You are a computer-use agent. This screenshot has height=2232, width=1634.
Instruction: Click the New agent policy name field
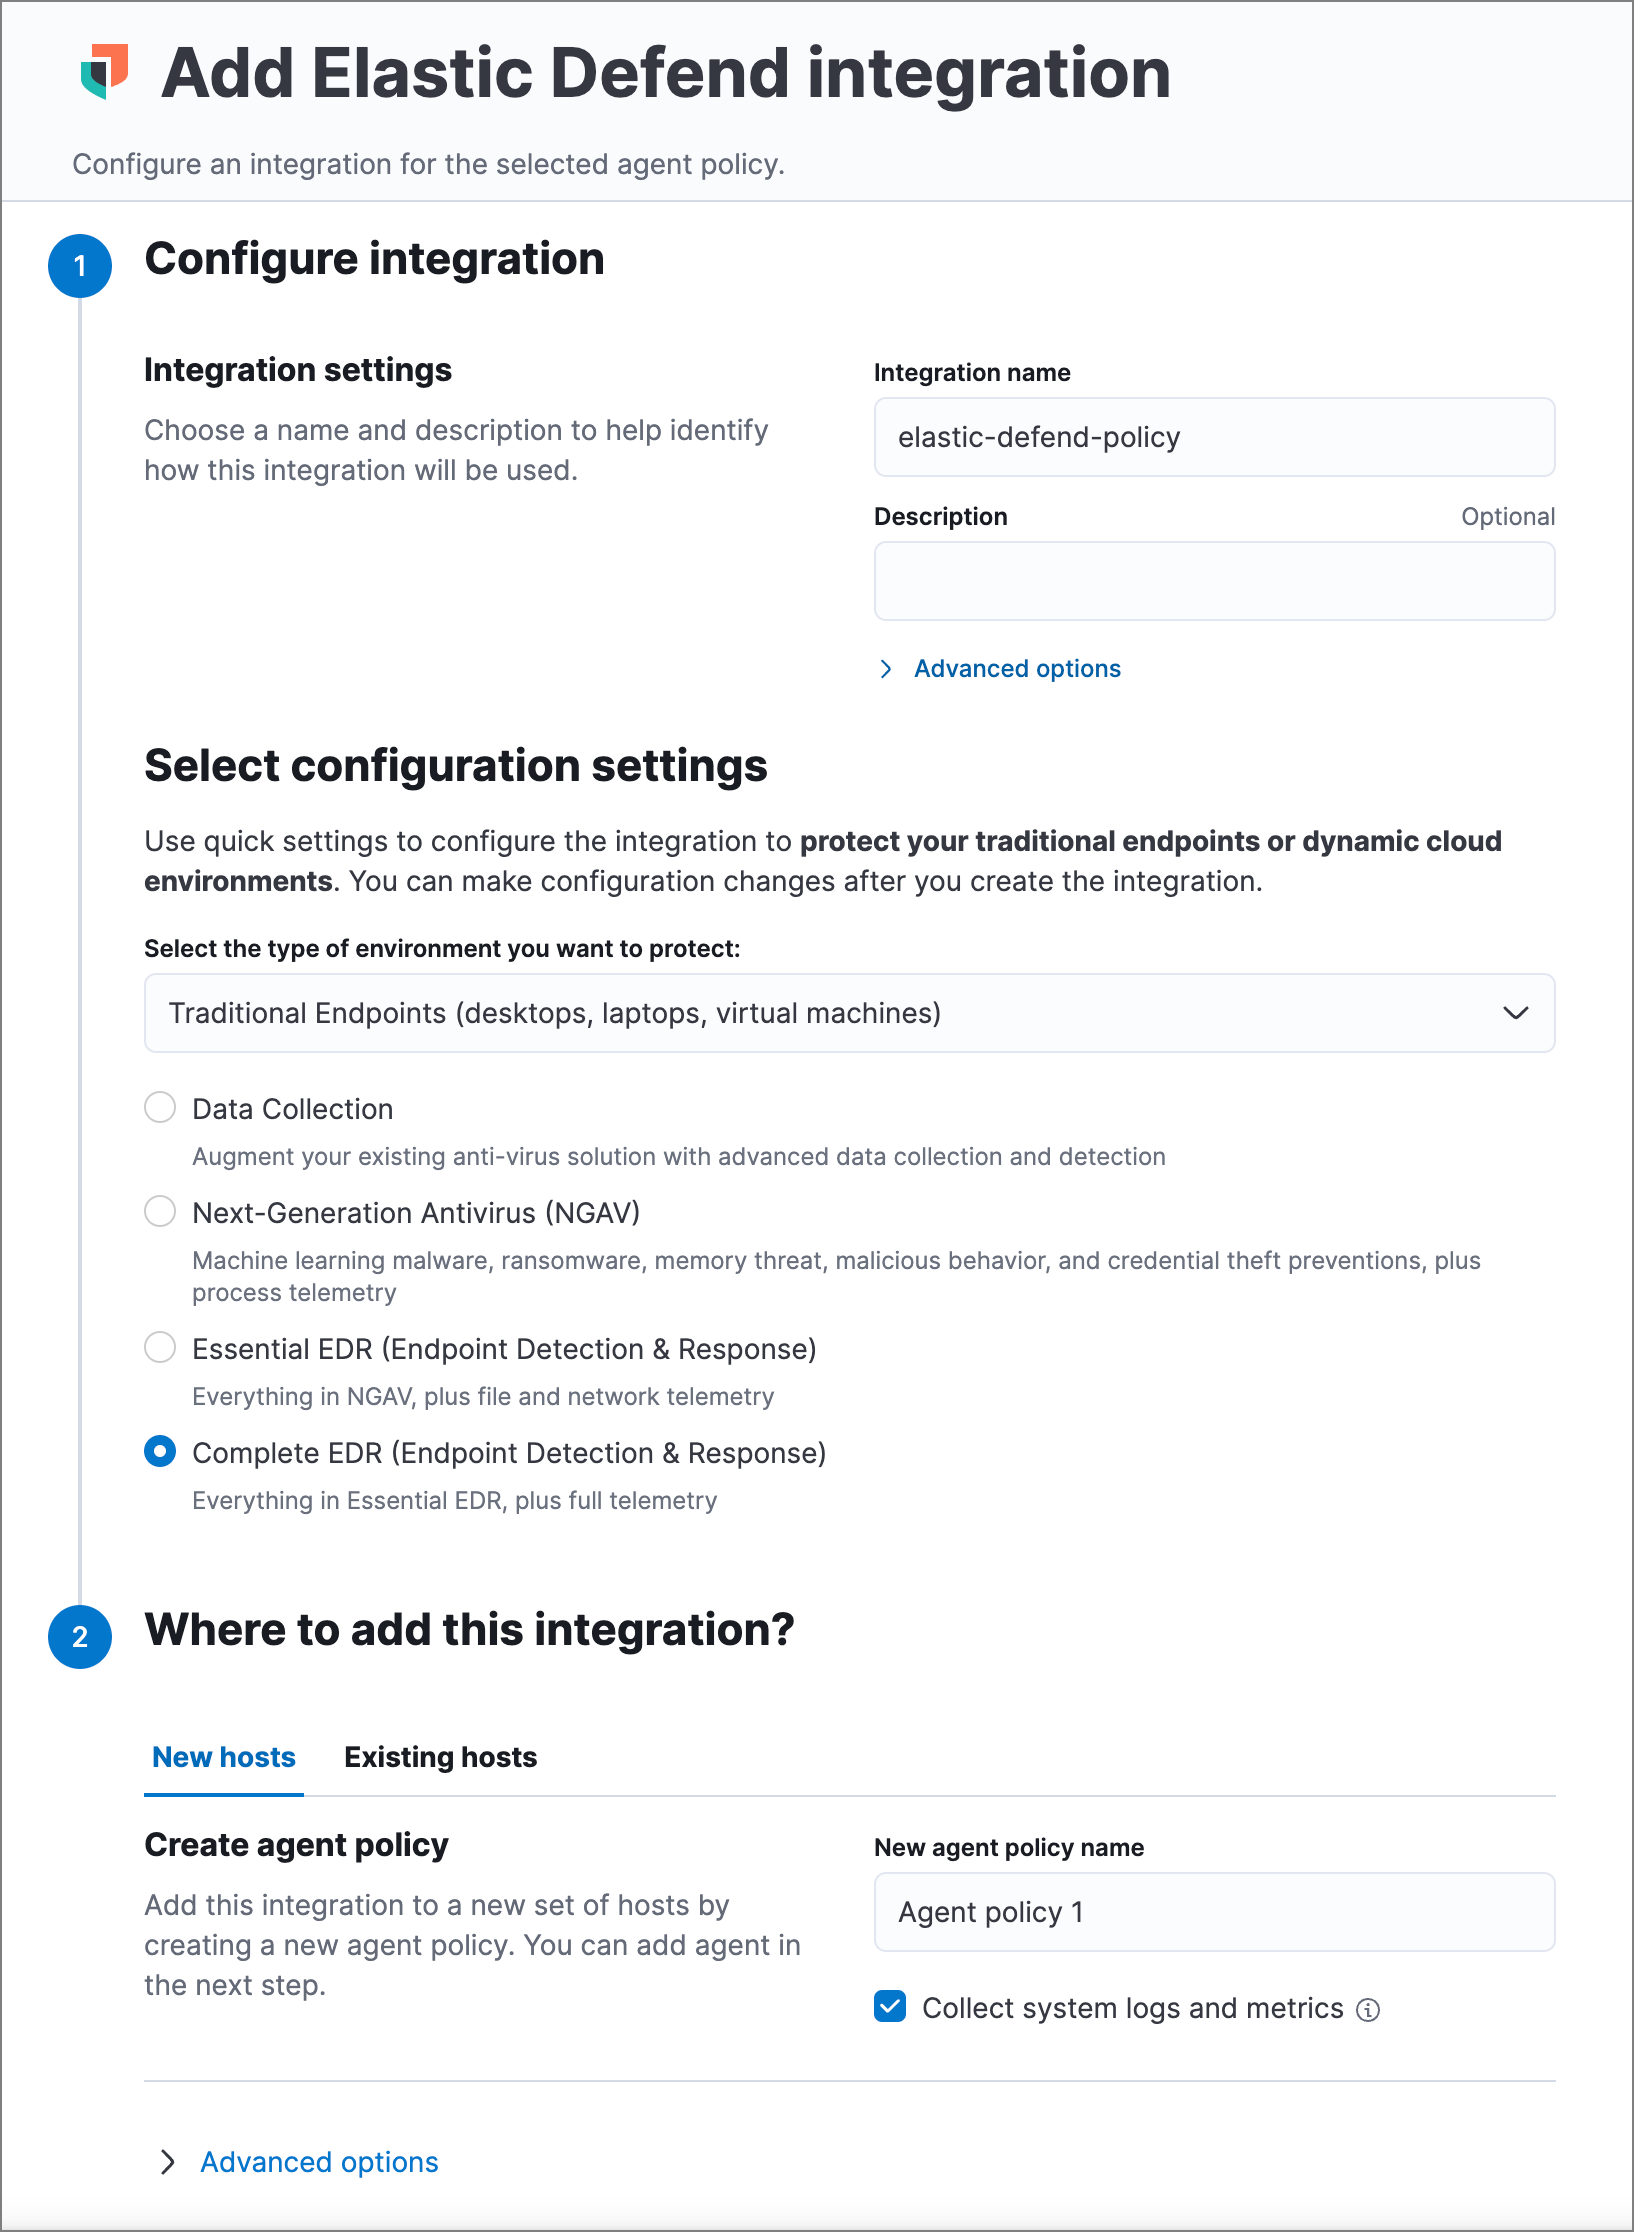(1213, 1912)
